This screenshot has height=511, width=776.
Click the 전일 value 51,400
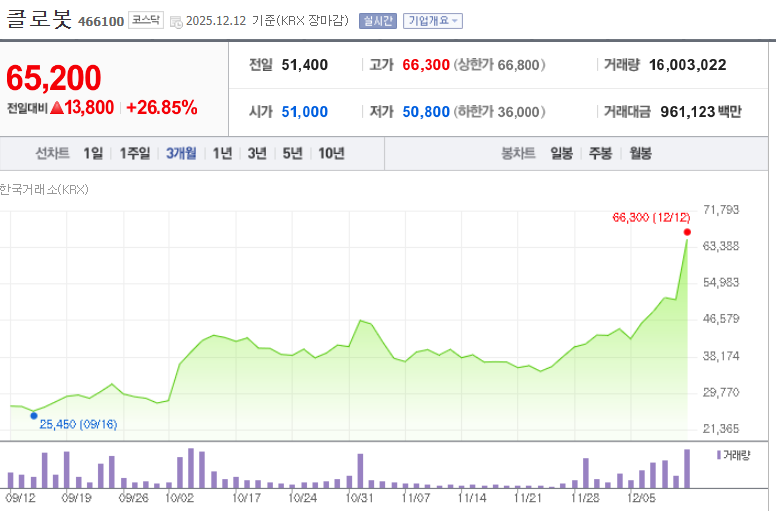point(304,65)
